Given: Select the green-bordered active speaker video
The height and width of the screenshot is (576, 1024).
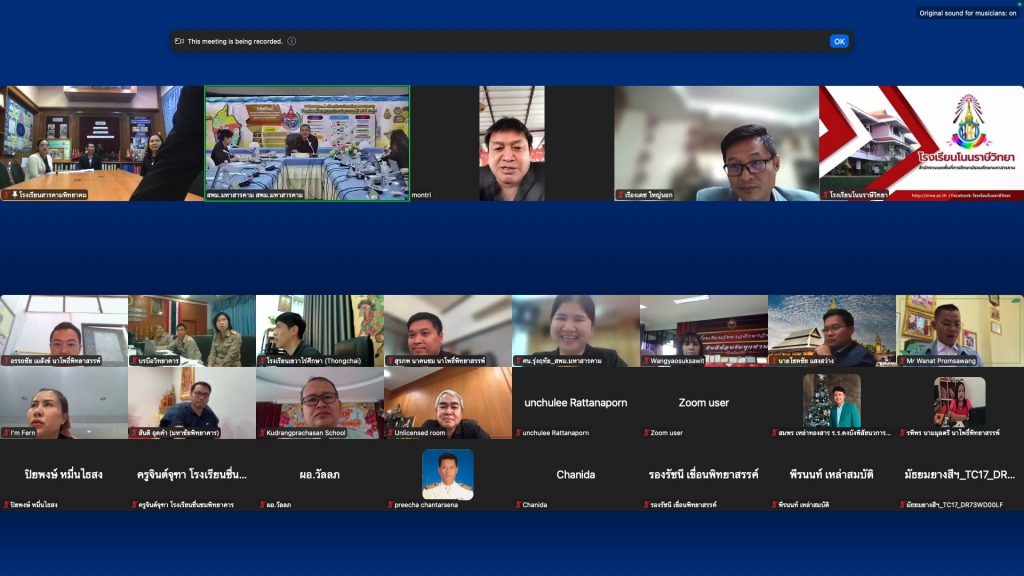Looking at the screenshot, I should coord(307,143).
